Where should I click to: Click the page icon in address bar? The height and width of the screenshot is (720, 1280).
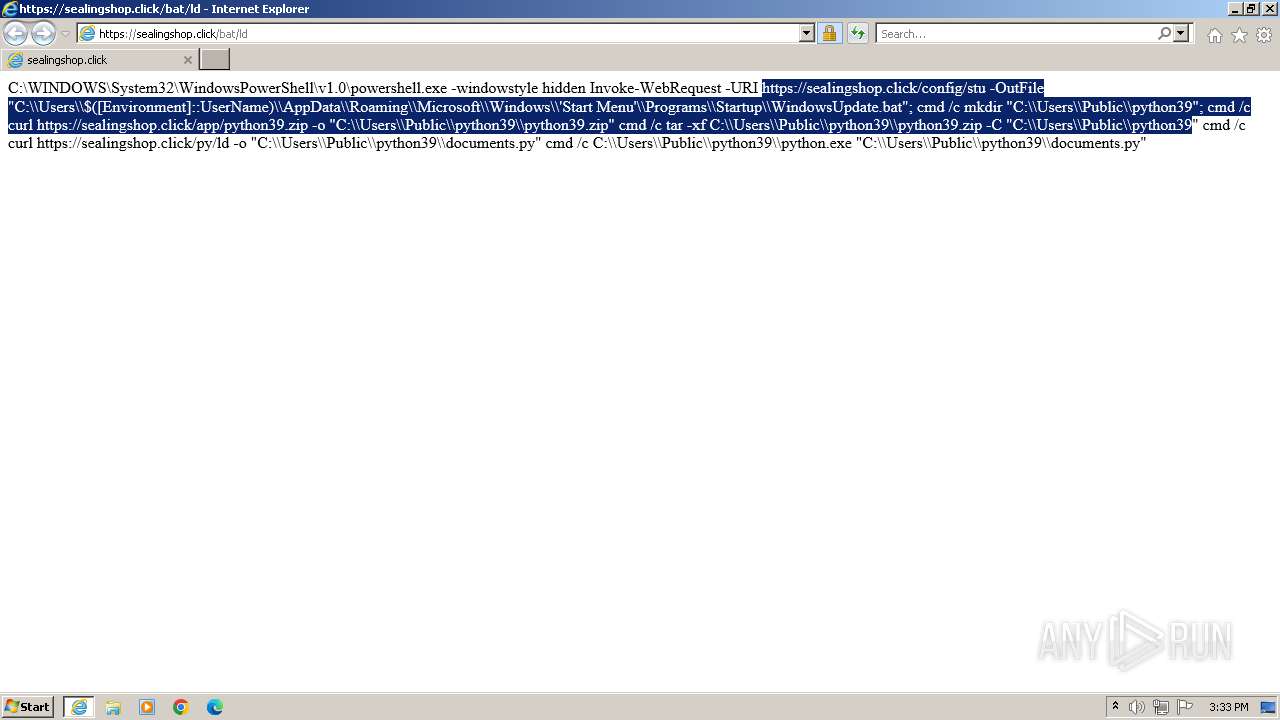pyautogui.click(x=88, y=33)
